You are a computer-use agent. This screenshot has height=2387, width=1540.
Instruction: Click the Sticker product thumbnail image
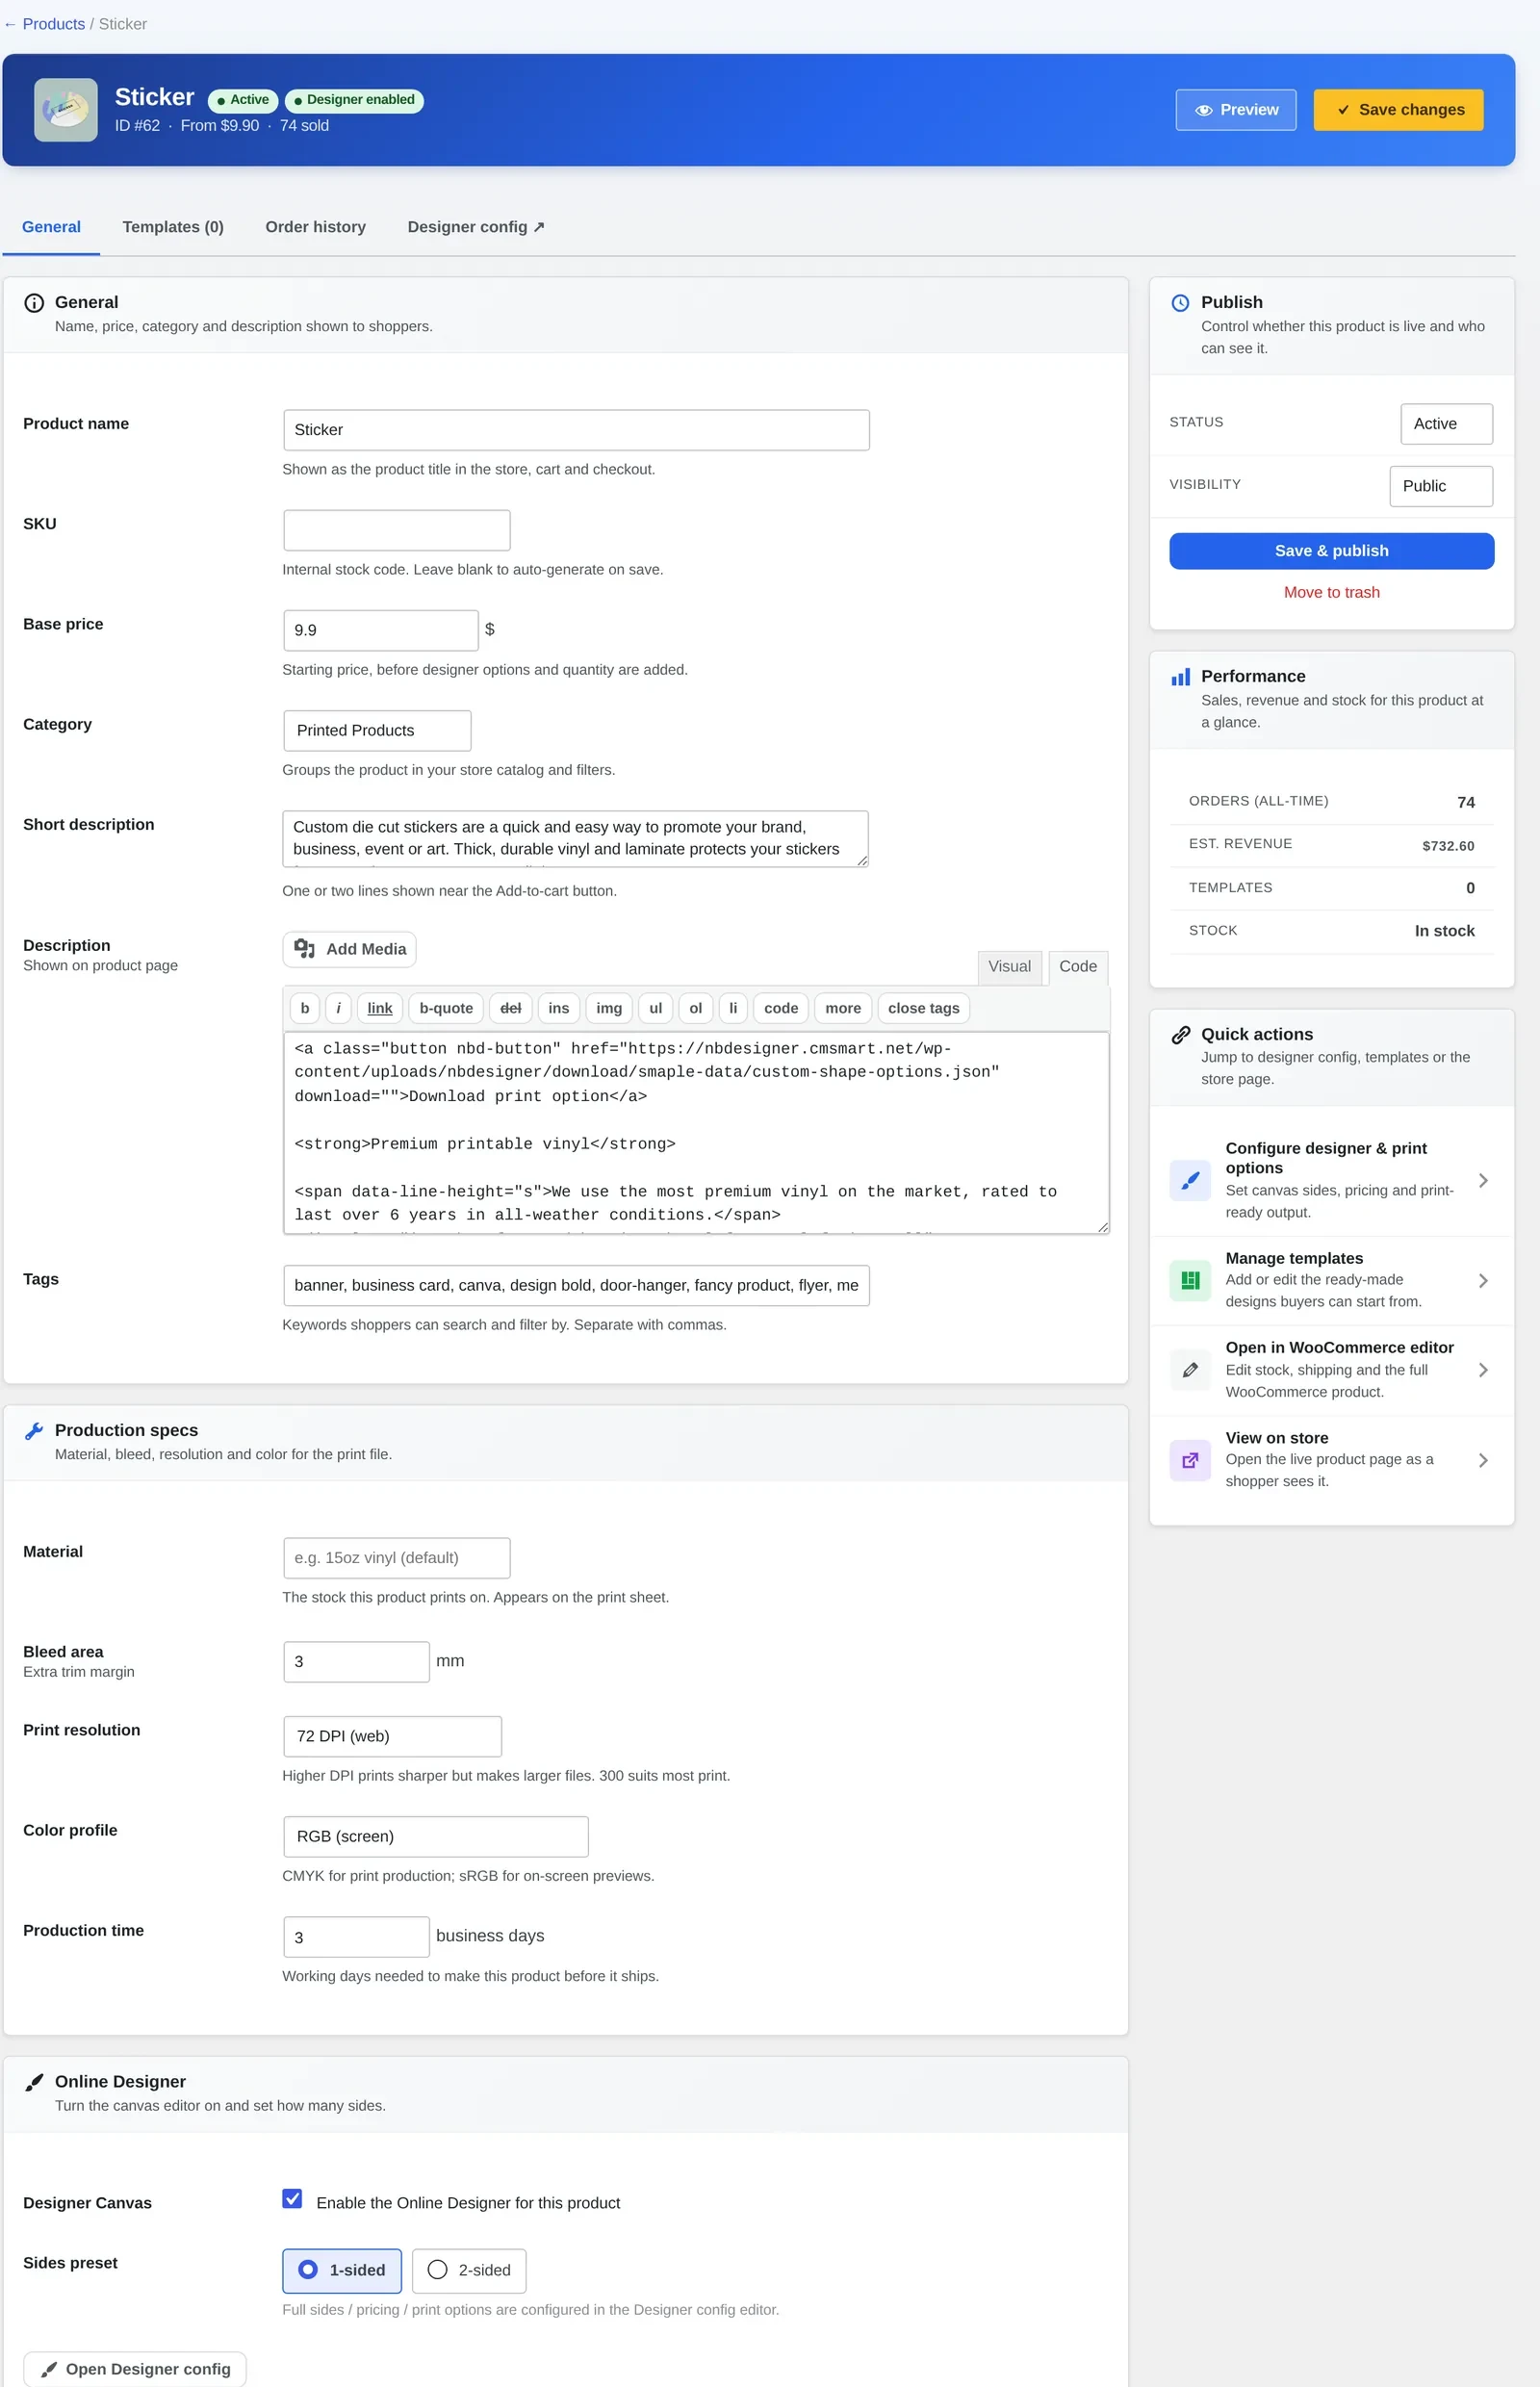66,110
